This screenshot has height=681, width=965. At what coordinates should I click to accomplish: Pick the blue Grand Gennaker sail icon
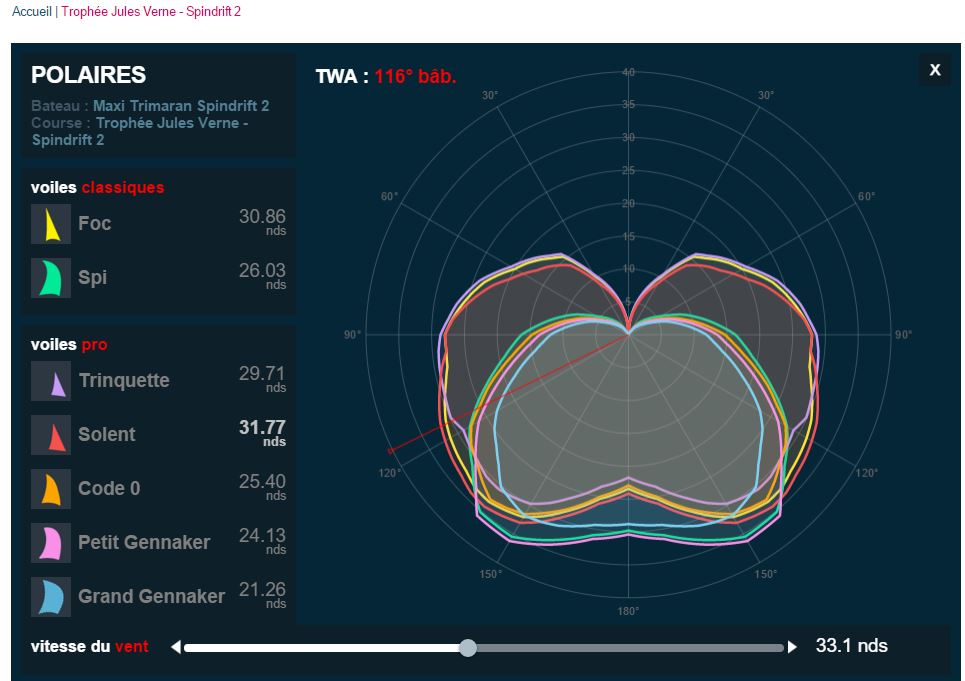point(51,597)
